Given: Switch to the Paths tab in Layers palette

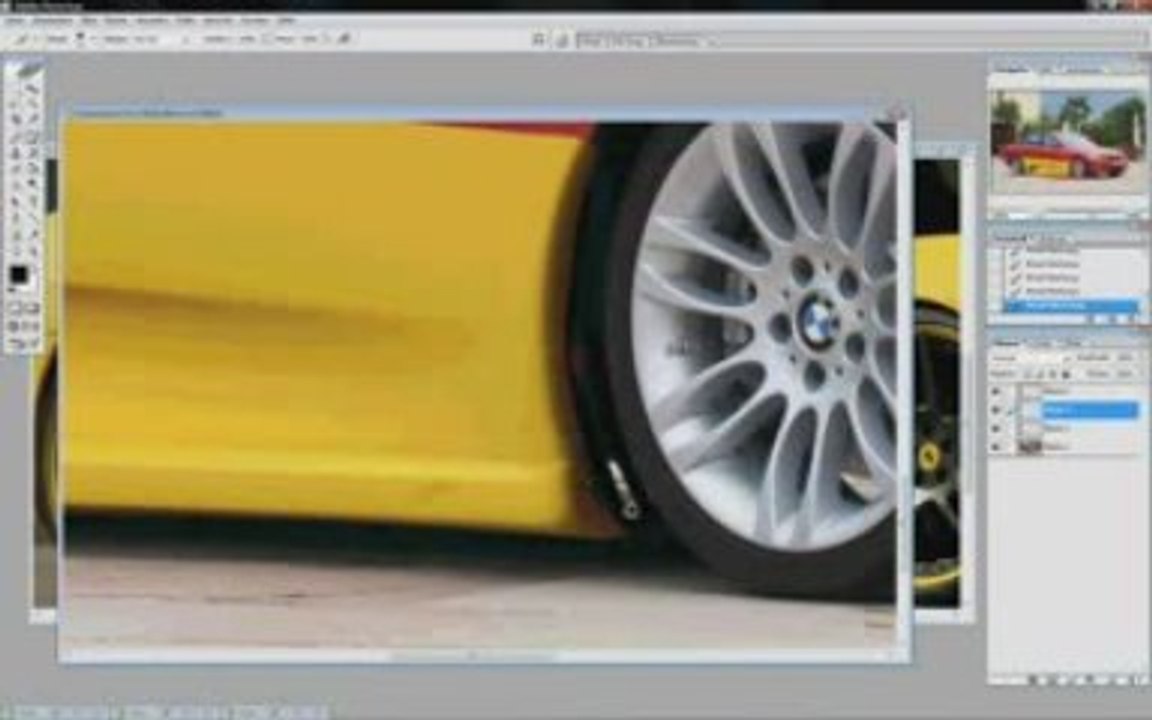Looking at the screenshot, I should [x=1073, y=343].
